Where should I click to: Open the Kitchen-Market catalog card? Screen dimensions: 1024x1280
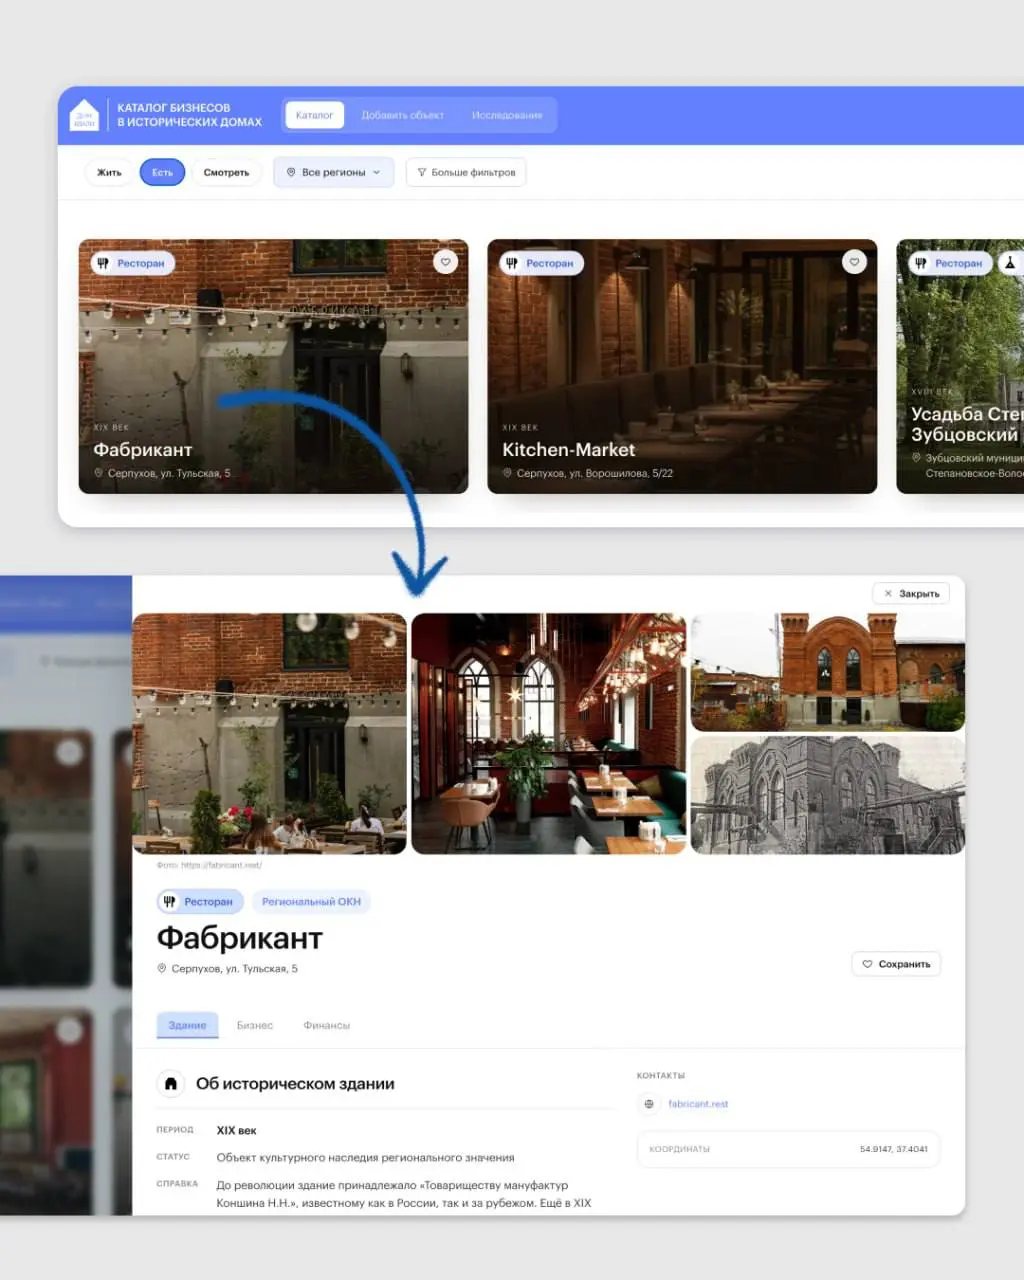[x=682, y=366]
